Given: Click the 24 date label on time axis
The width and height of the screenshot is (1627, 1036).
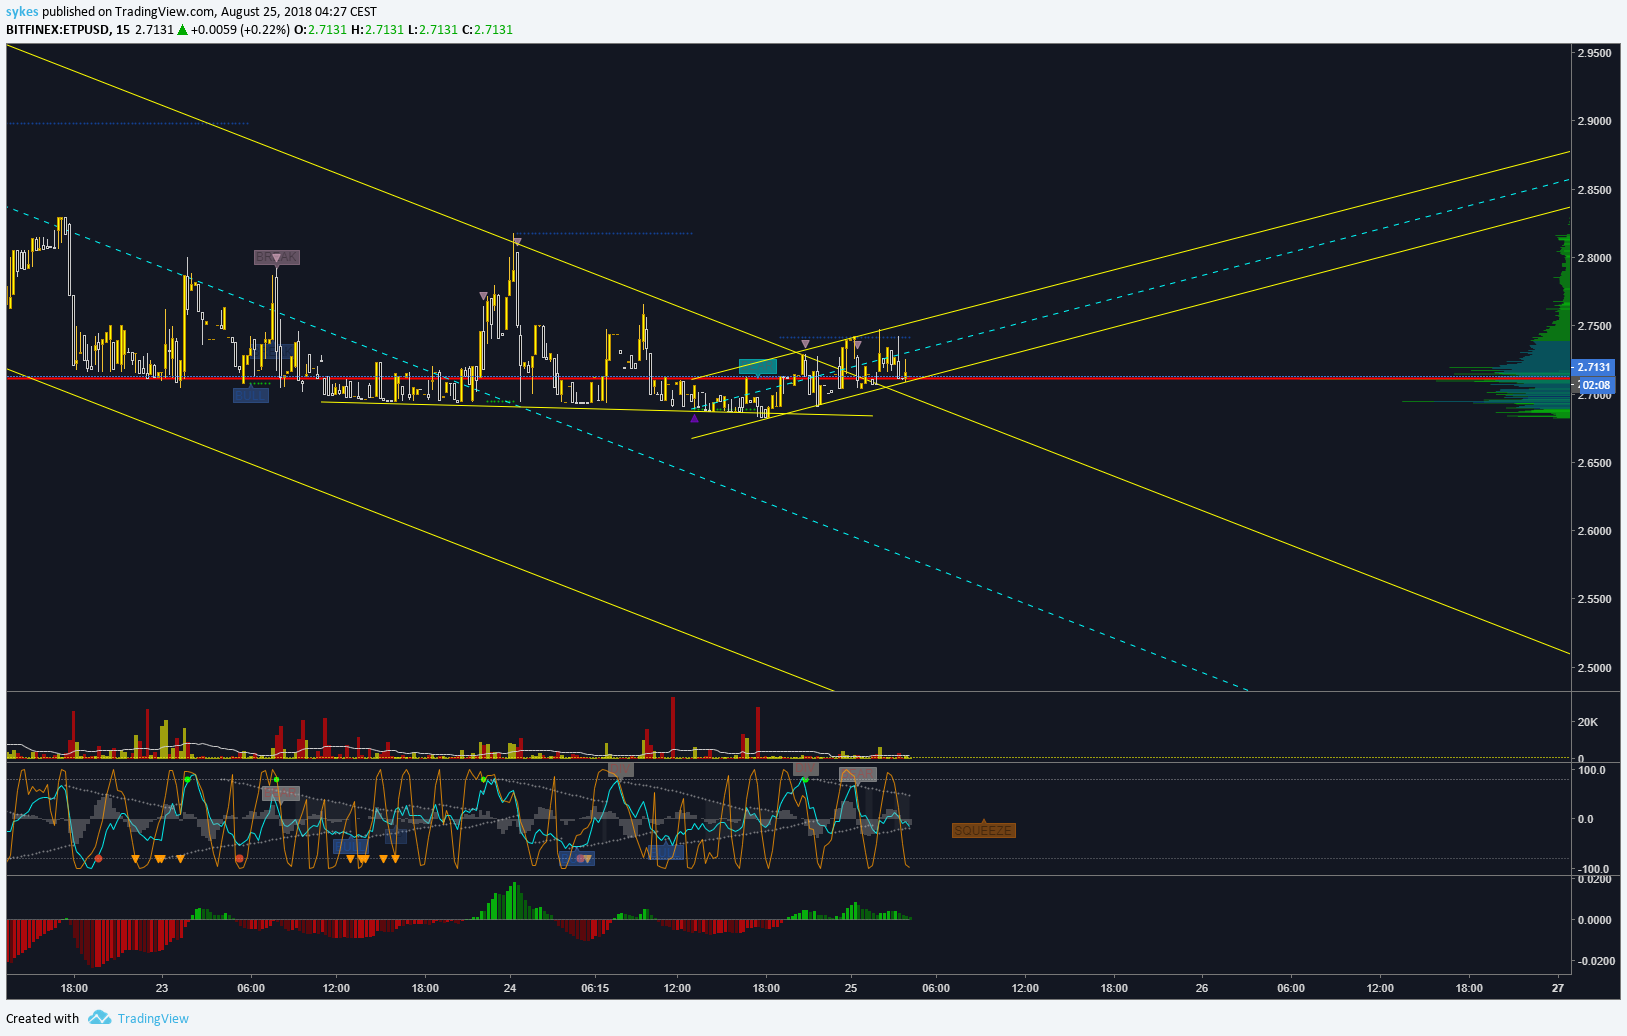Looking at the screenshot, I should 510,988.
